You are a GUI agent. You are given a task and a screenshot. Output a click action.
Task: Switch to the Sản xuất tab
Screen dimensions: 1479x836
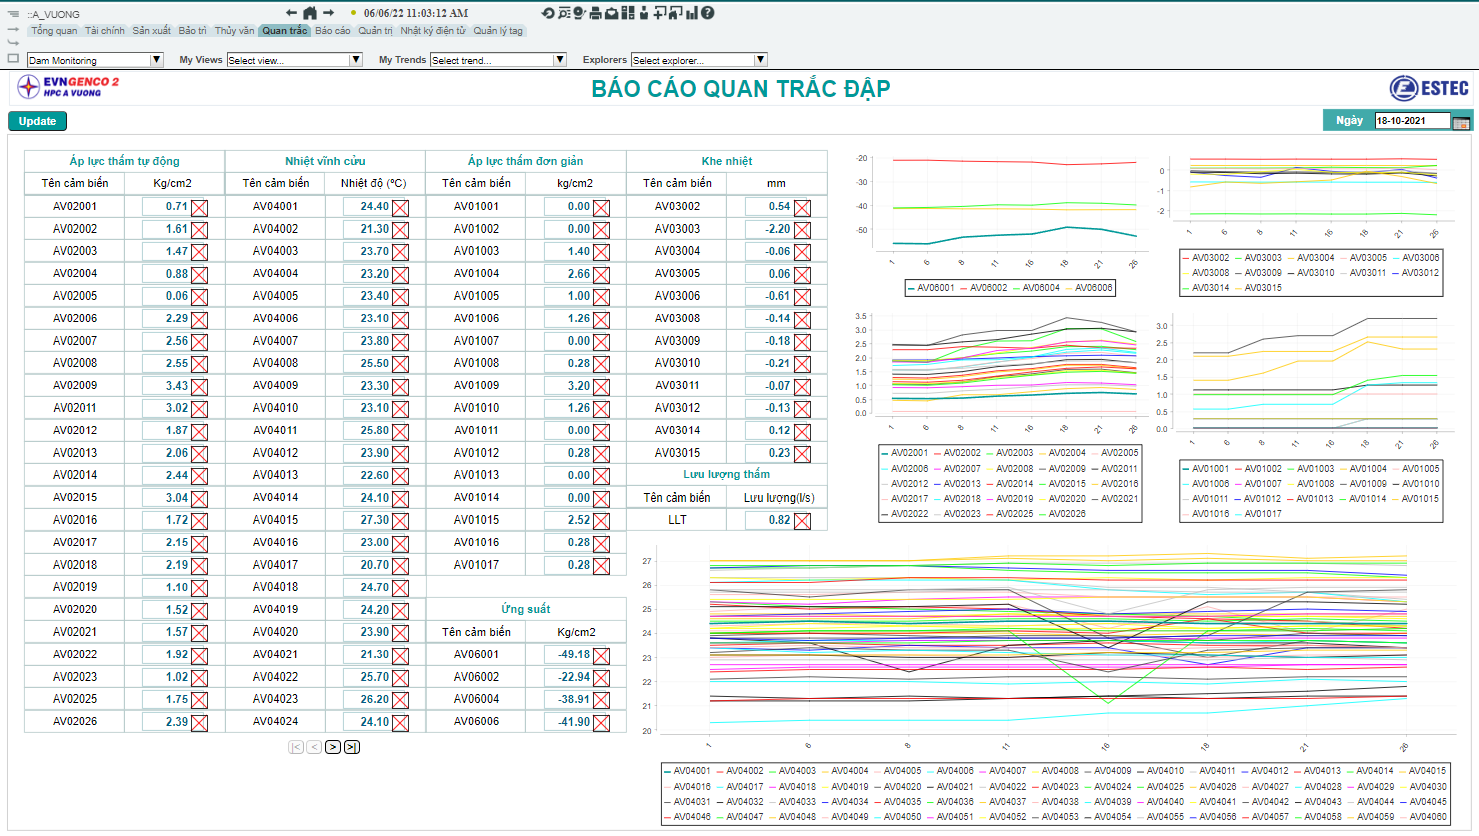[x=152, y=31]
